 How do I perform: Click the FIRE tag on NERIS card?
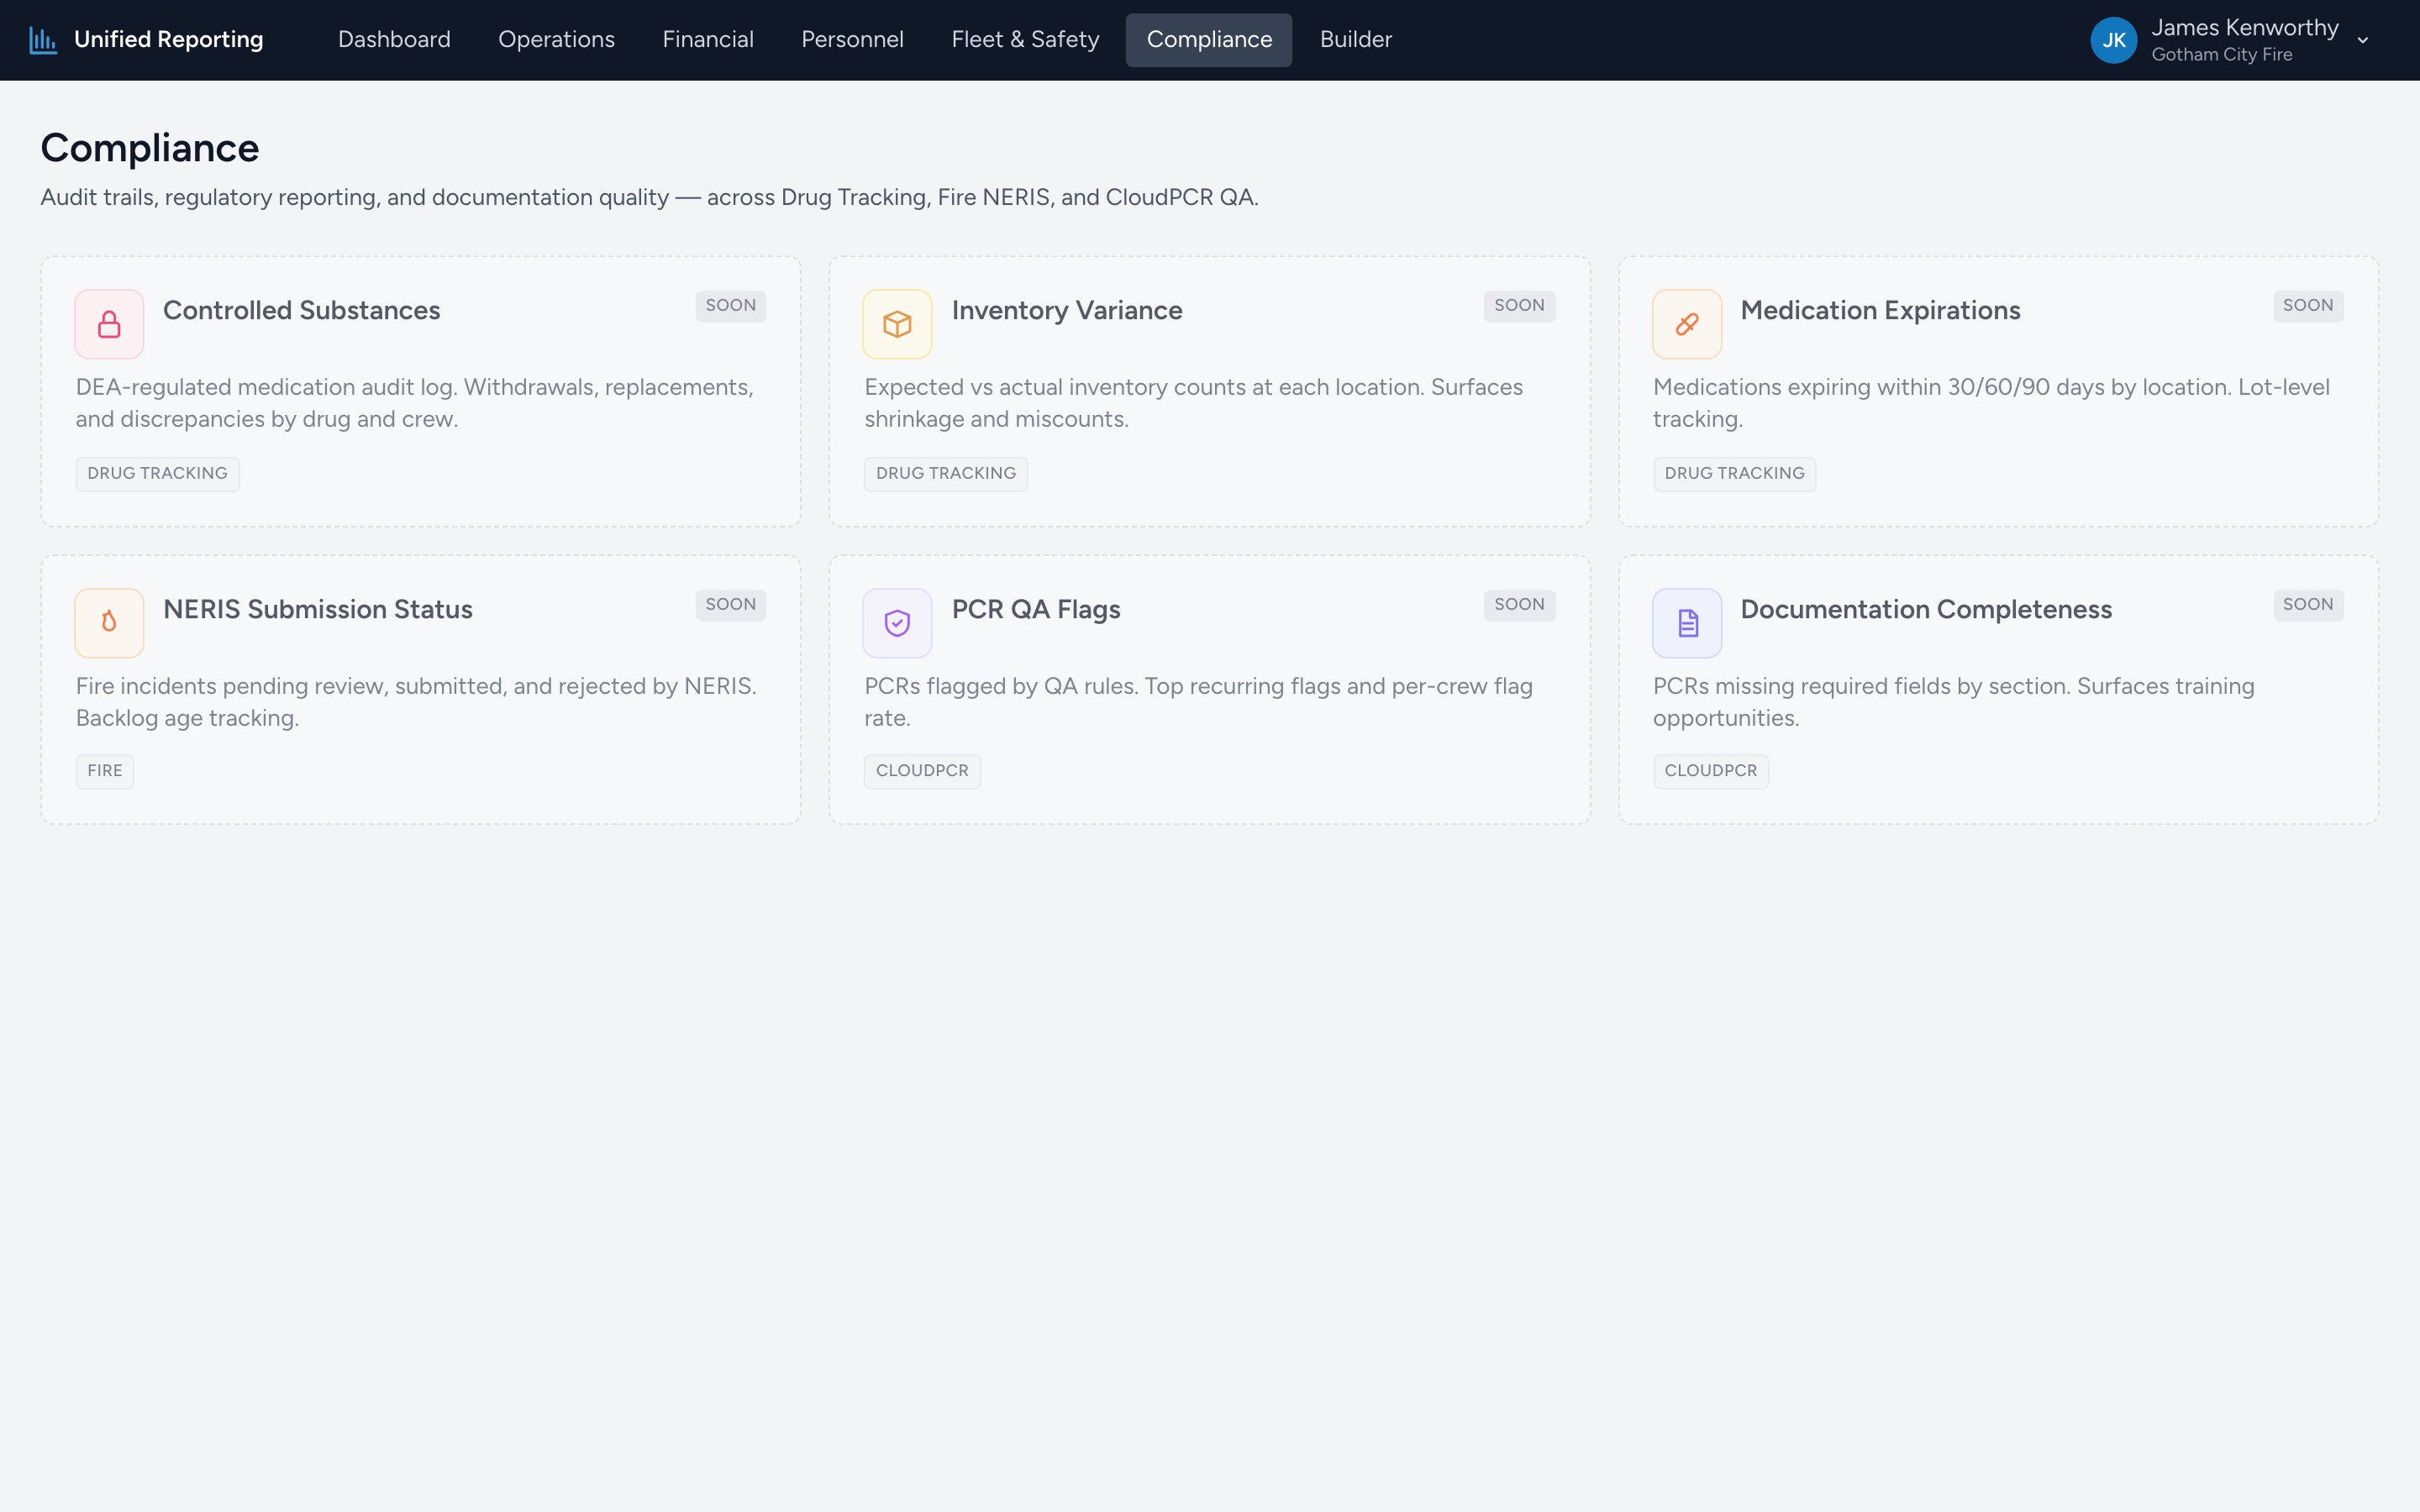tap(104, 771)
